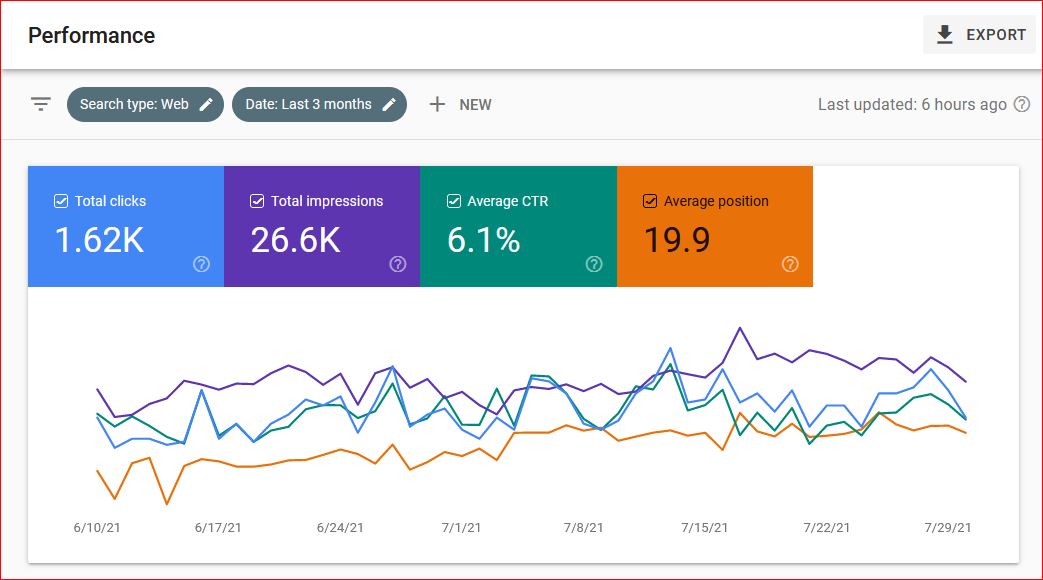Toggle the Average CTR checkbox
1043x580 pixels.
(453, 201)
